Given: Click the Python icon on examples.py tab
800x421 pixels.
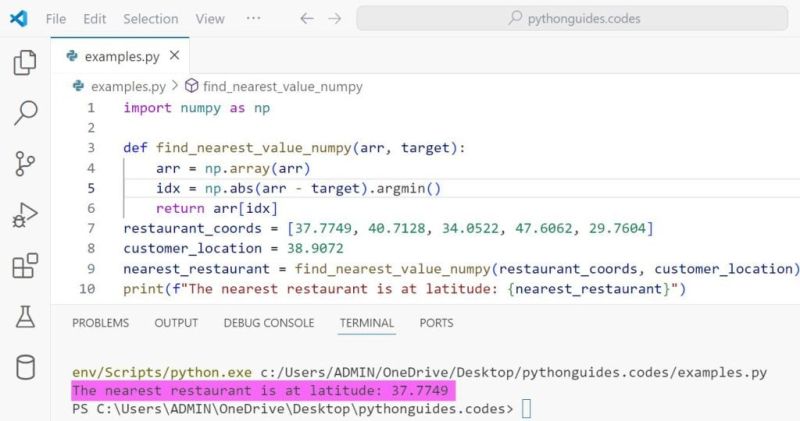Looking at the screenshot, I should click(x=72, y=56).
